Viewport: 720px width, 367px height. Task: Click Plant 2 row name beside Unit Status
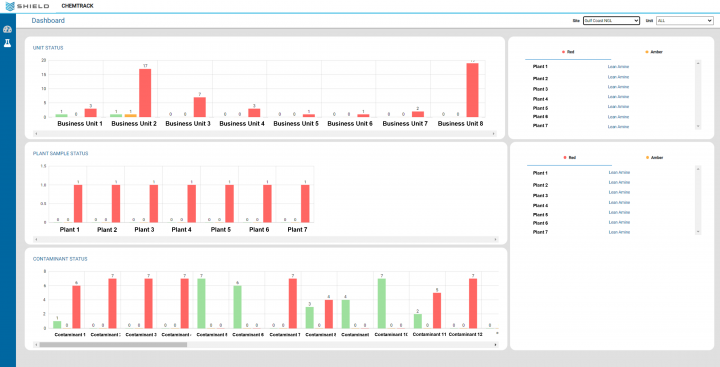(x=540, y=79)
